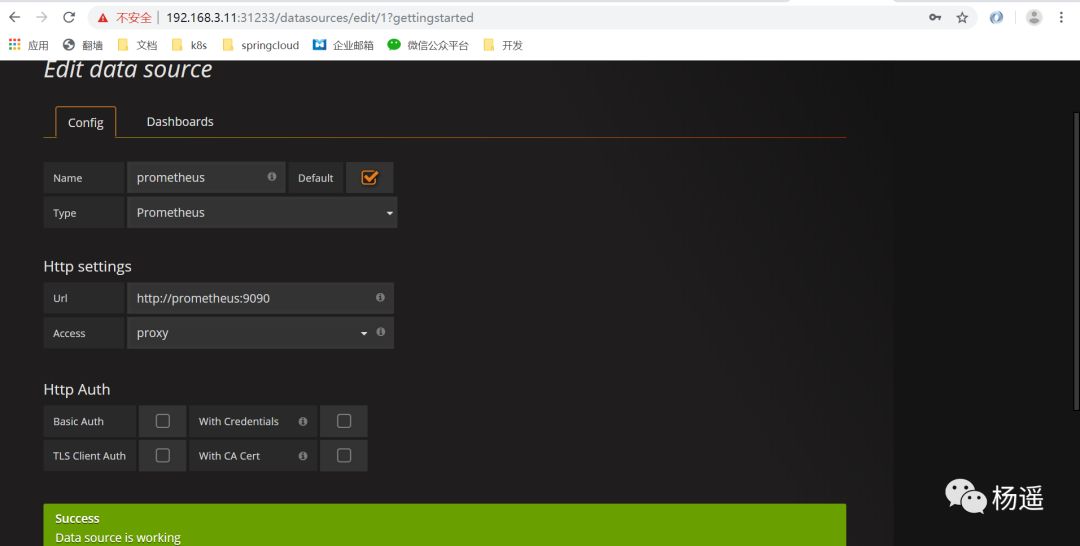The height and width of the screenshot is (546, 1080).
Task: Open the Chrome profile avatar
Action: (x=1034, y=18)
